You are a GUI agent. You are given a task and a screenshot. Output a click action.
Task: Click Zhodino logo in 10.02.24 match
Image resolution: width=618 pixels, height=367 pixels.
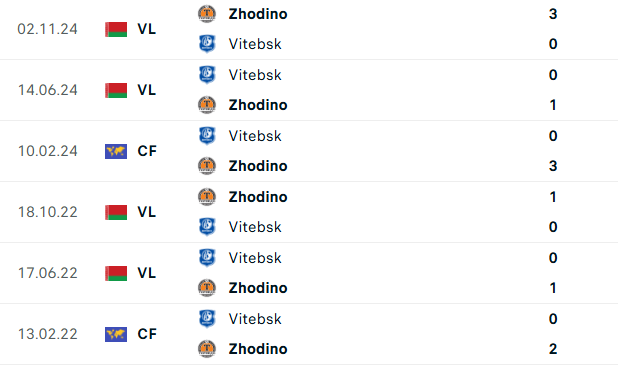(207, 166)
